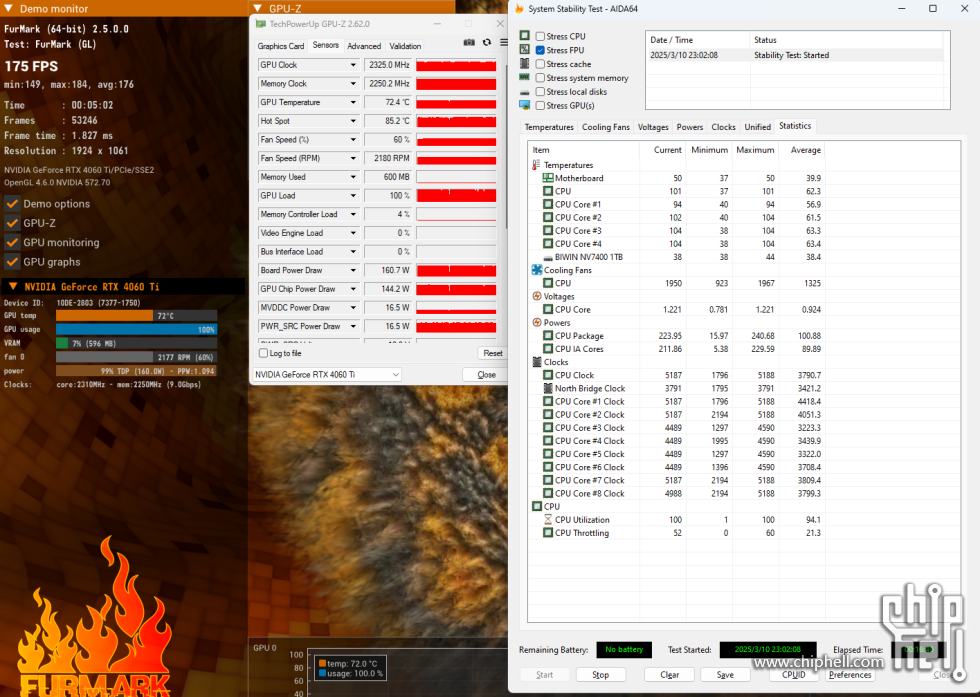
Task: Open AIDA64 Unified tab
Action: pos(758,127)
